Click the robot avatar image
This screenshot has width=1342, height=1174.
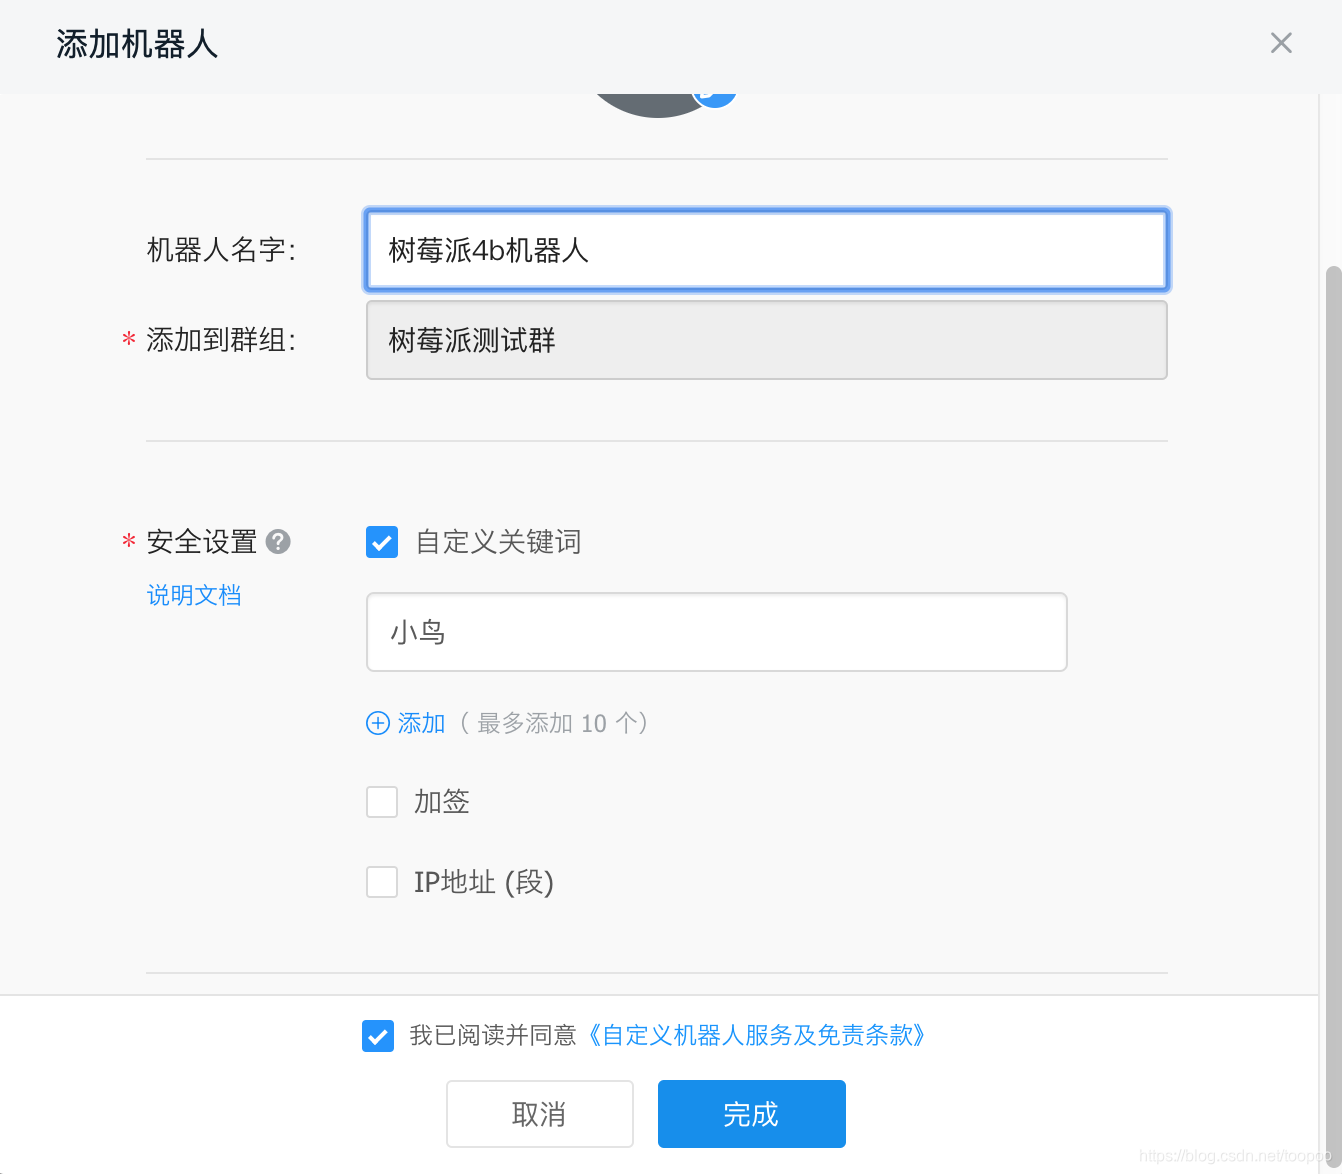[x=655, y=105]
